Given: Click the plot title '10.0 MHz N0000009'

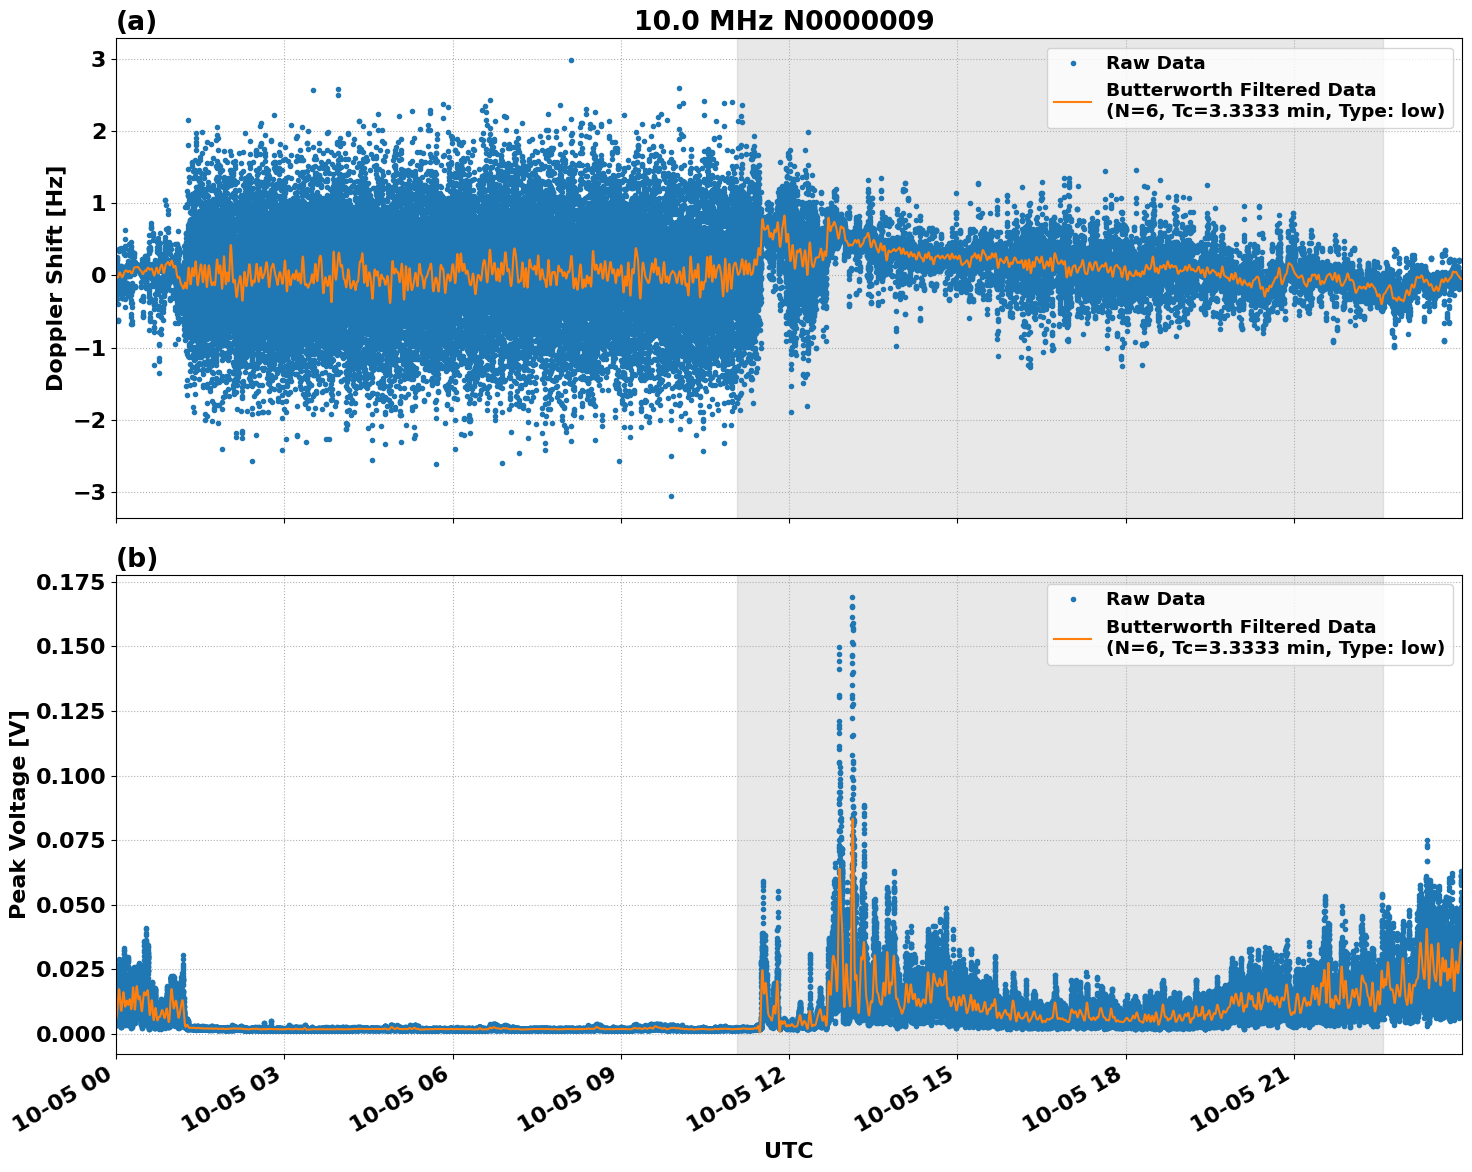Looking at the screenshot, I should click(x=784, y=21).
